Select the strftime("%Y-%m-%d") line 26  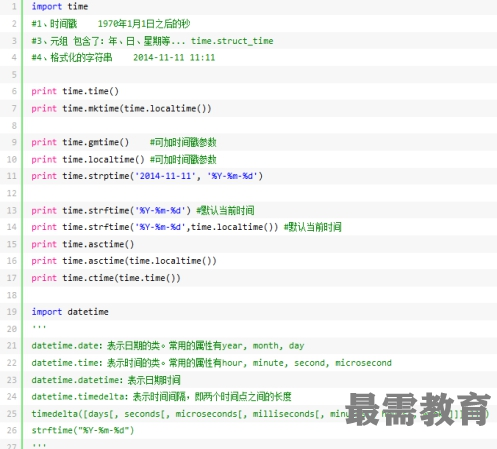point(83,430)
